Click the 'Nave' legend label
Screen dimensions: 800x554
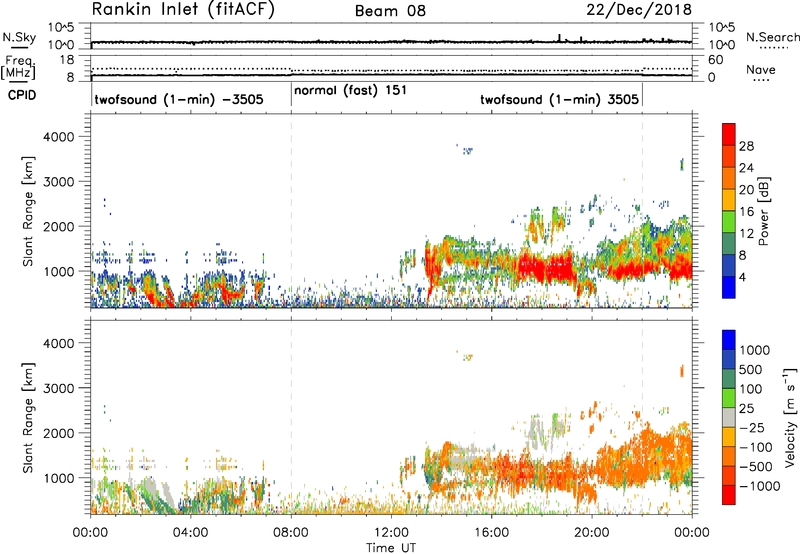761,70
